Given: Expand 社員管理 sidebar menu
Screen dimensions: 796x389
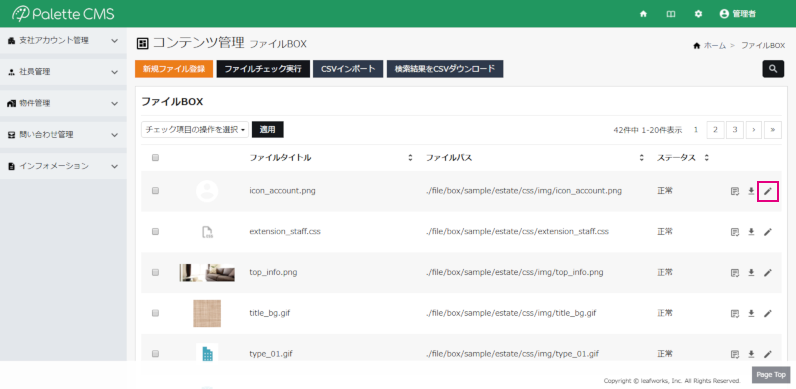Looking at the screenshot, I should point(63,72).
